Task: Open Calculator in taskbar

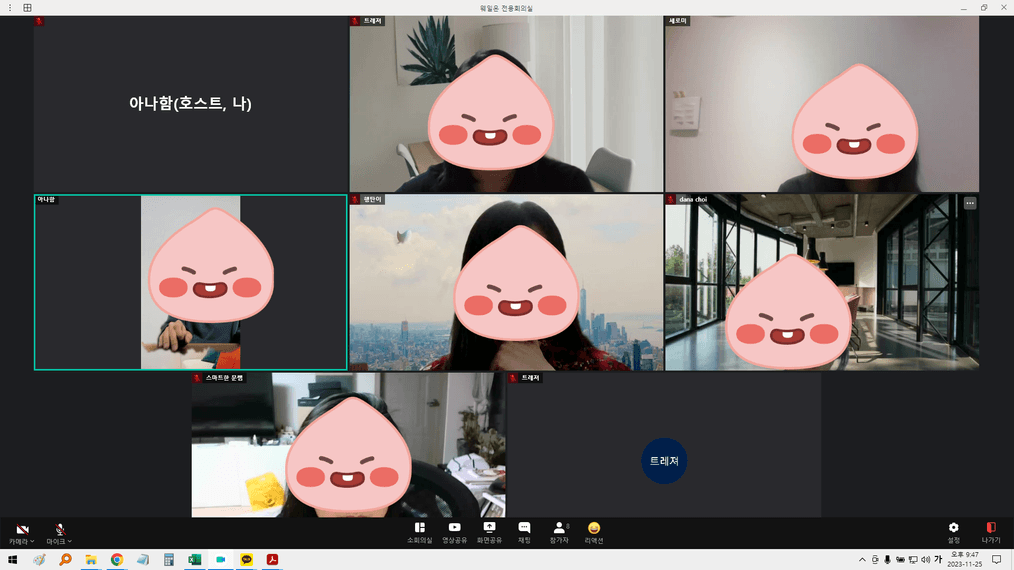Action: [169, 560]
